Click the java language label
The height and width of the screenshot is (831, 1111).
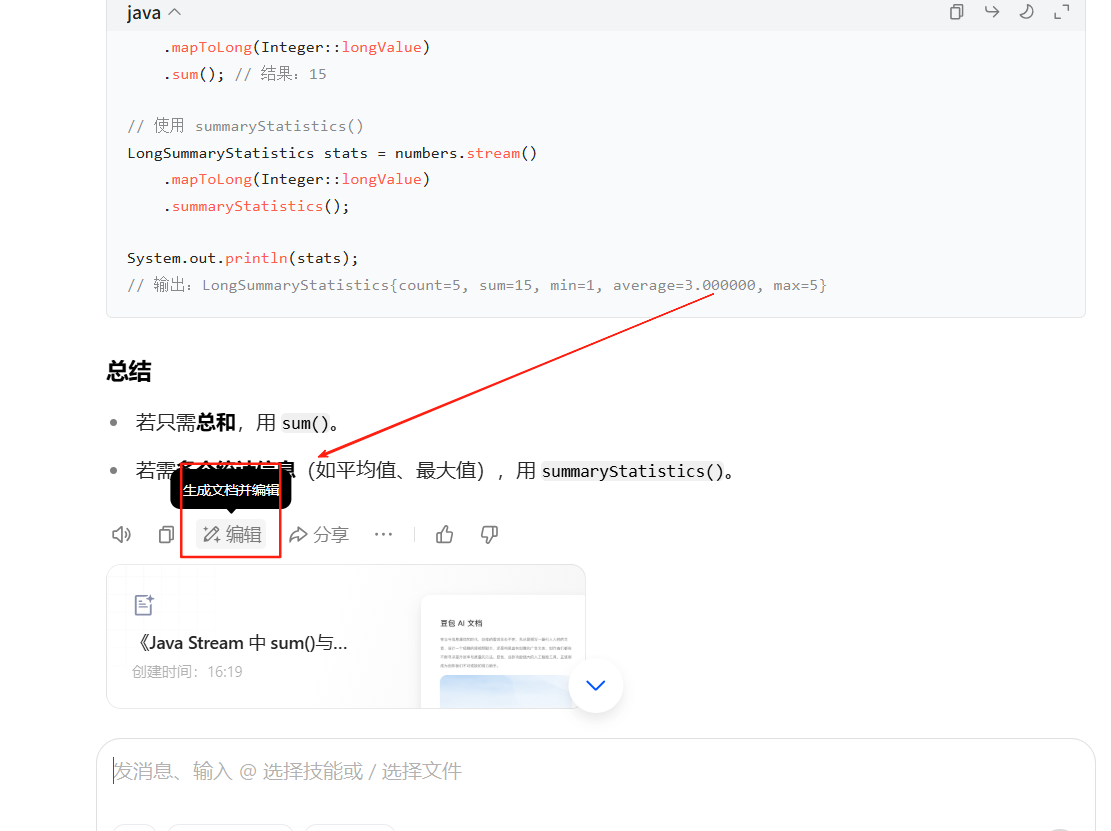coord(144,13)
